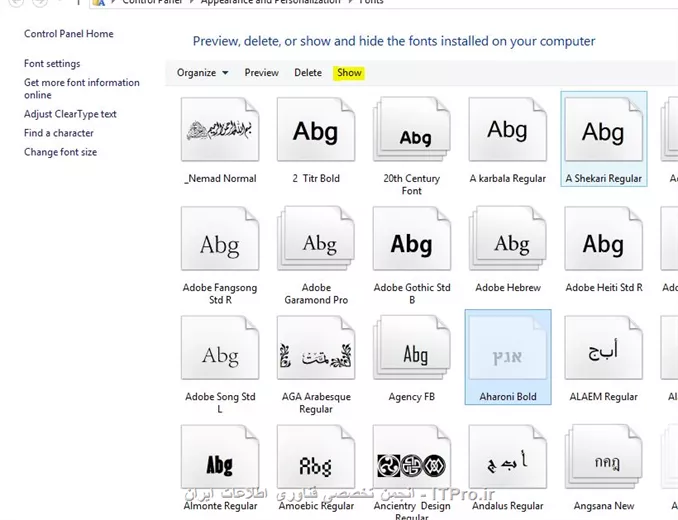Click the A Shekari Regular label
Screen dimensions: 678x520
(x=604, y=179)
